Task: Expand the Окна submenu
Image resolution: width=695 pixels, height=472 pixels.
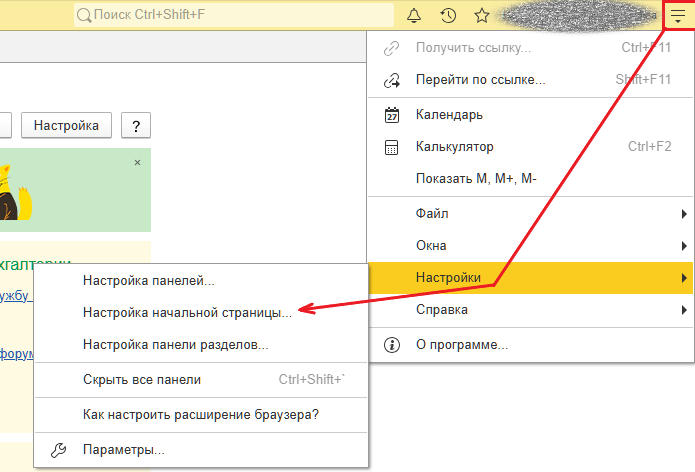Action: point(530,245)
